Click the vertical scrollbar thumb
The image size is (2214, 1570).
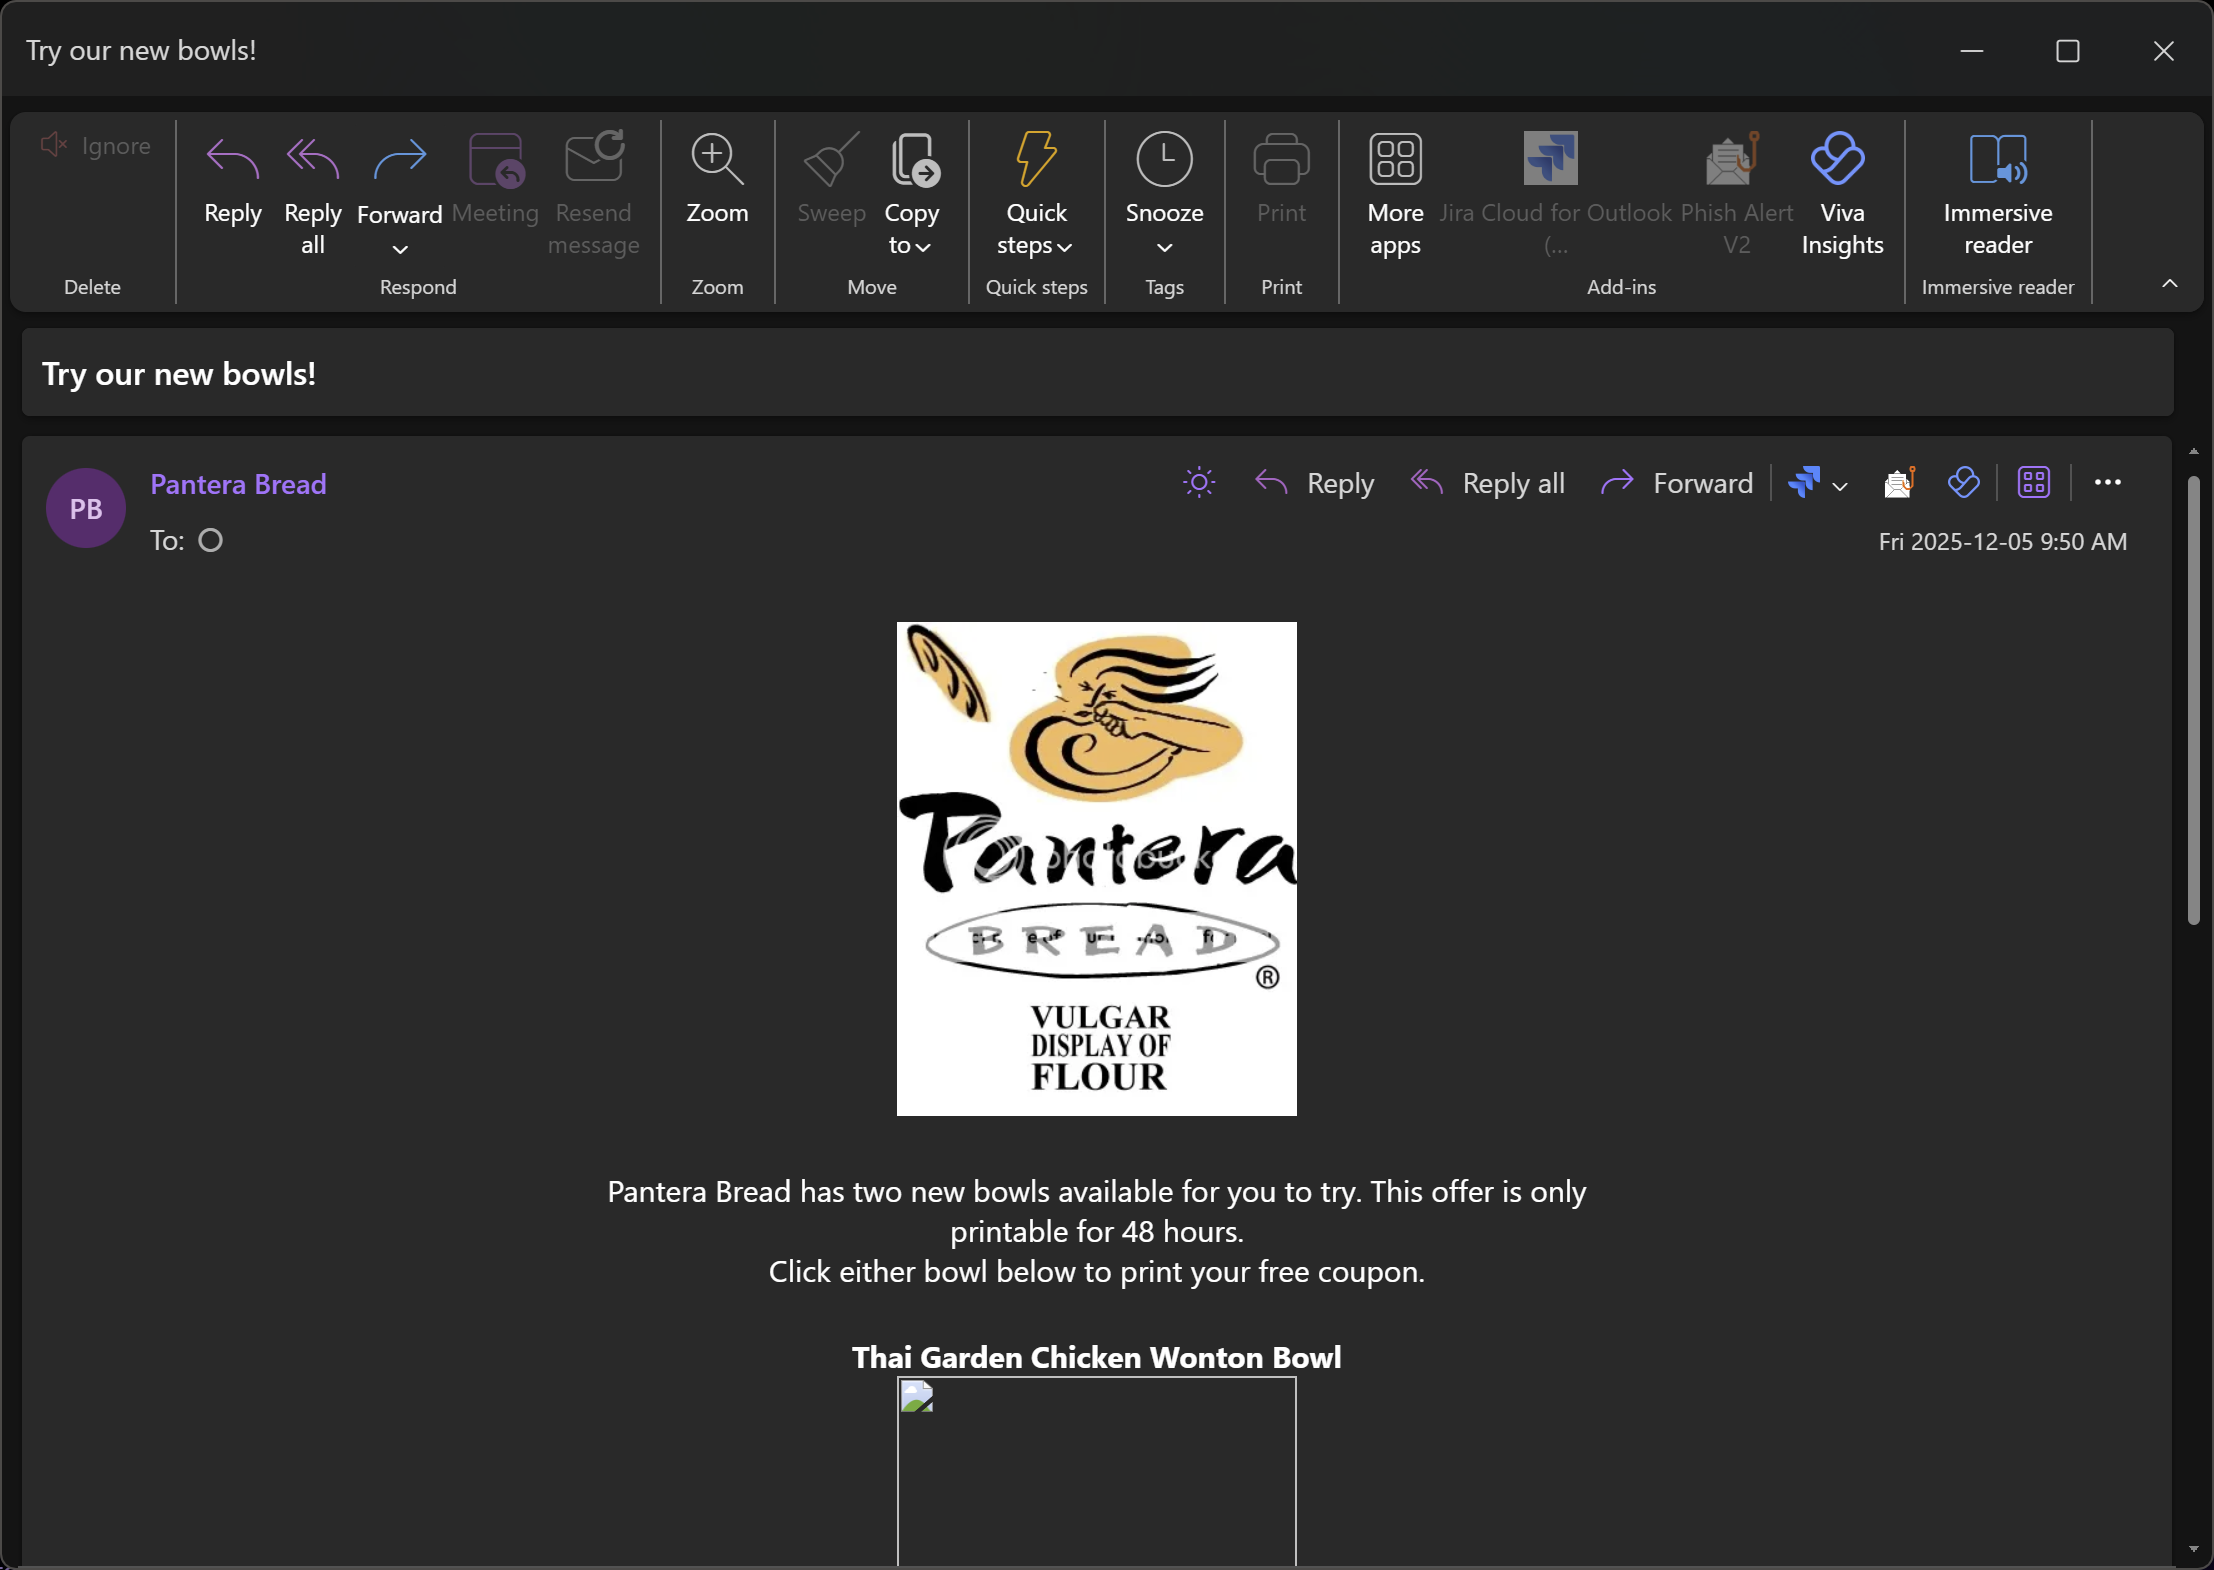pos(2192,700)
